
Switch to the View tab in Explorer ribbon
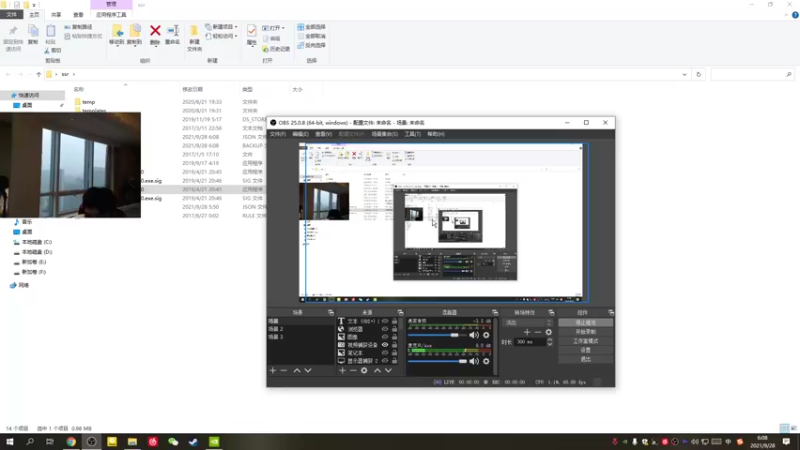coord(78,15)
